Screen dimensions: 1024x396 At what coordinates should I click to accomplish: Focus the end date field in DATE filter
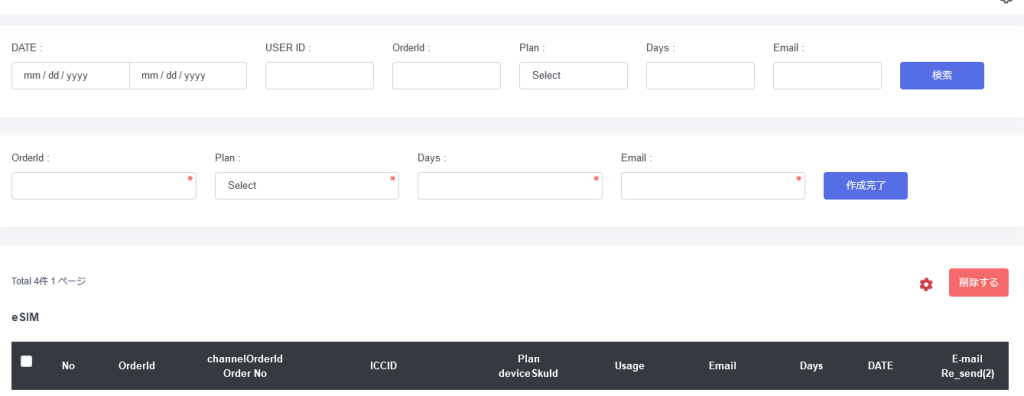188,76
